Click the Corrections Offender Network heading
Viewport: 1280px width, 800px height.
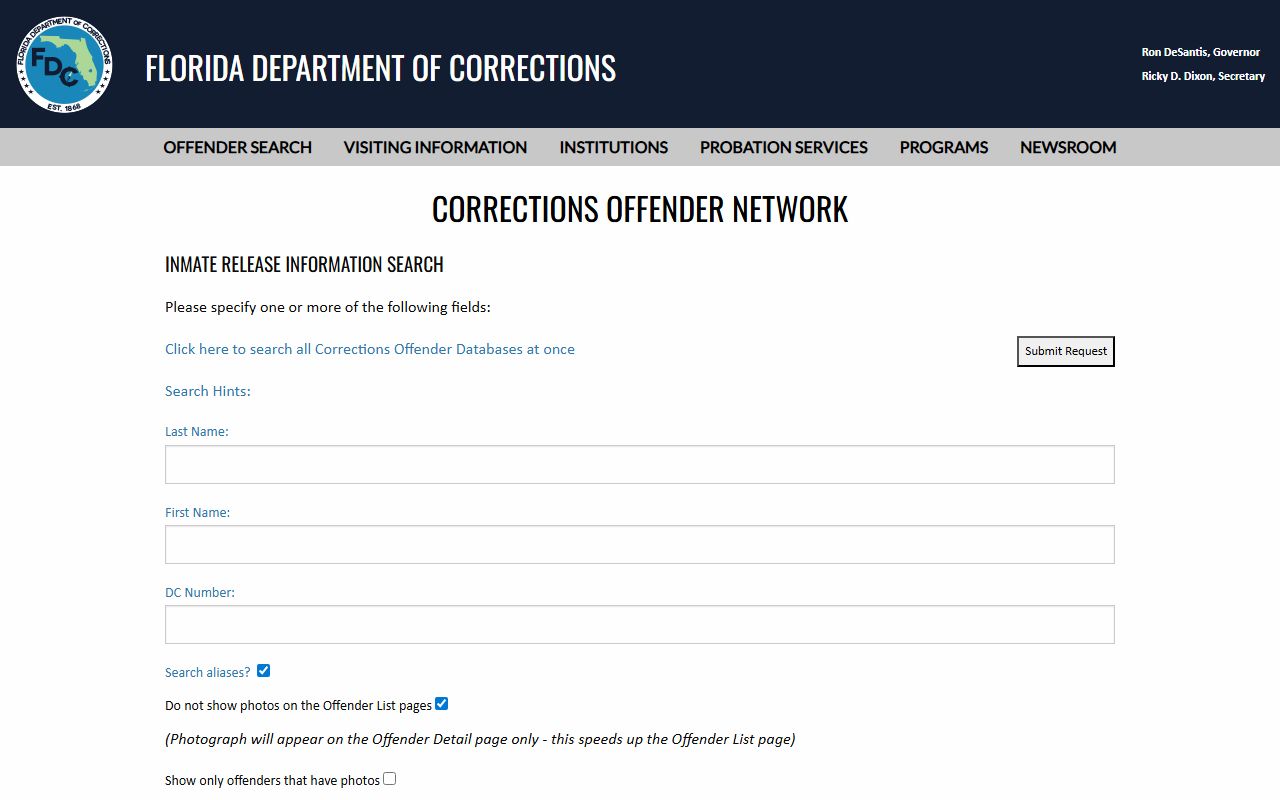point(640,209)
